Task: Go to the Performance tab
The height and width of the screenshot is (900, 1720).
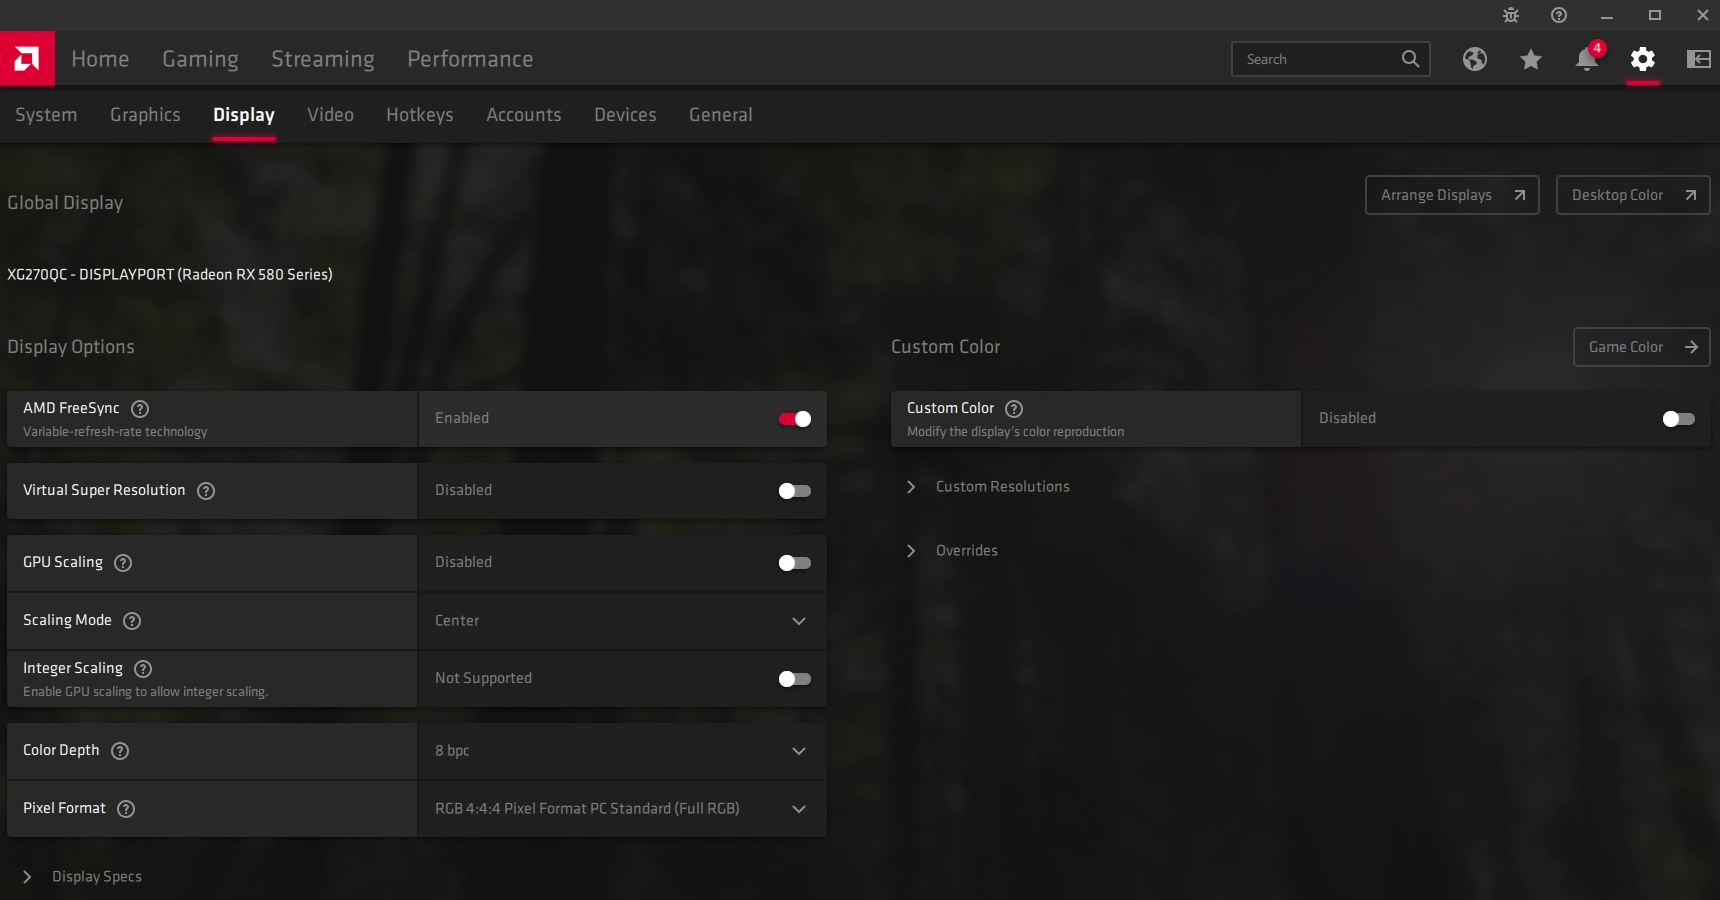Action: coord(470,59)
